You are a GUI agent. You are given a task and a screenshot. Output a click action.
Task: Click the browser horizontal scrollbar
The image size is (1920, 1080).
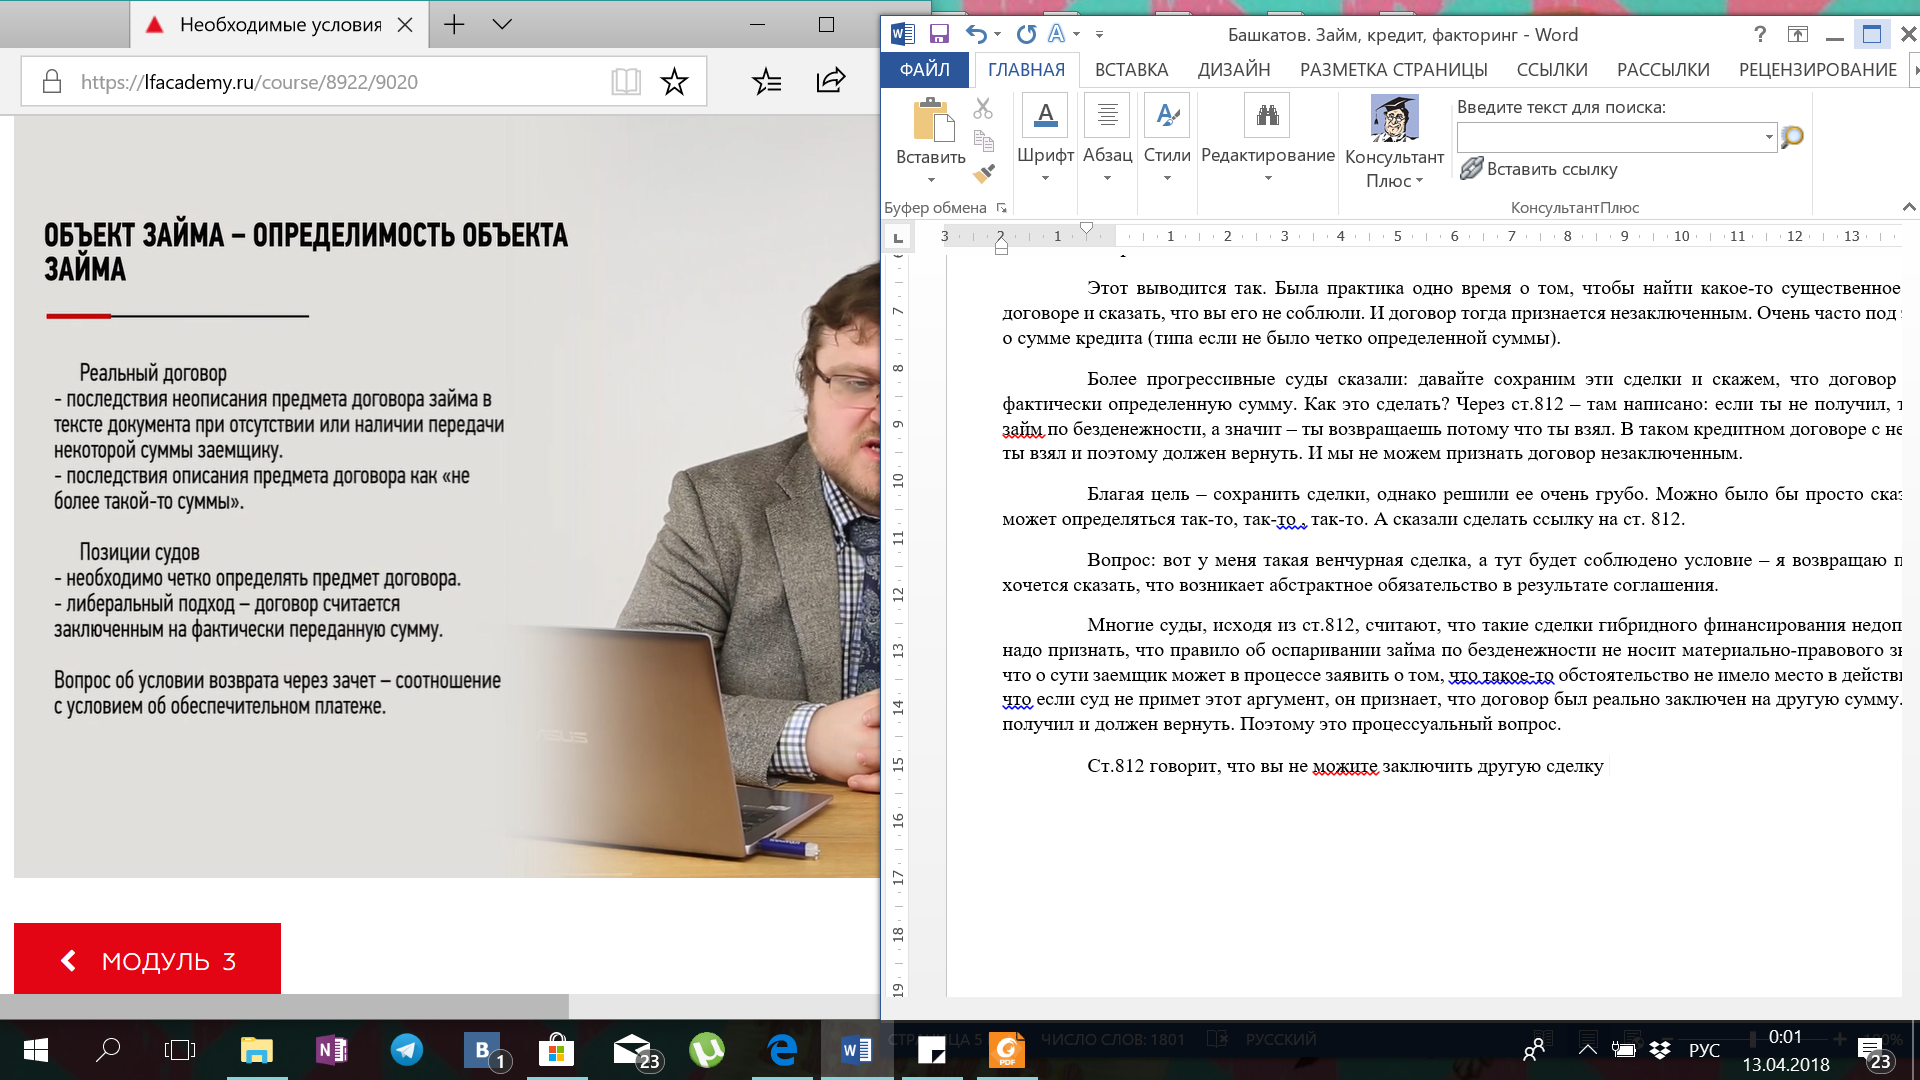pyautogui.click(x=284, y=1006)
